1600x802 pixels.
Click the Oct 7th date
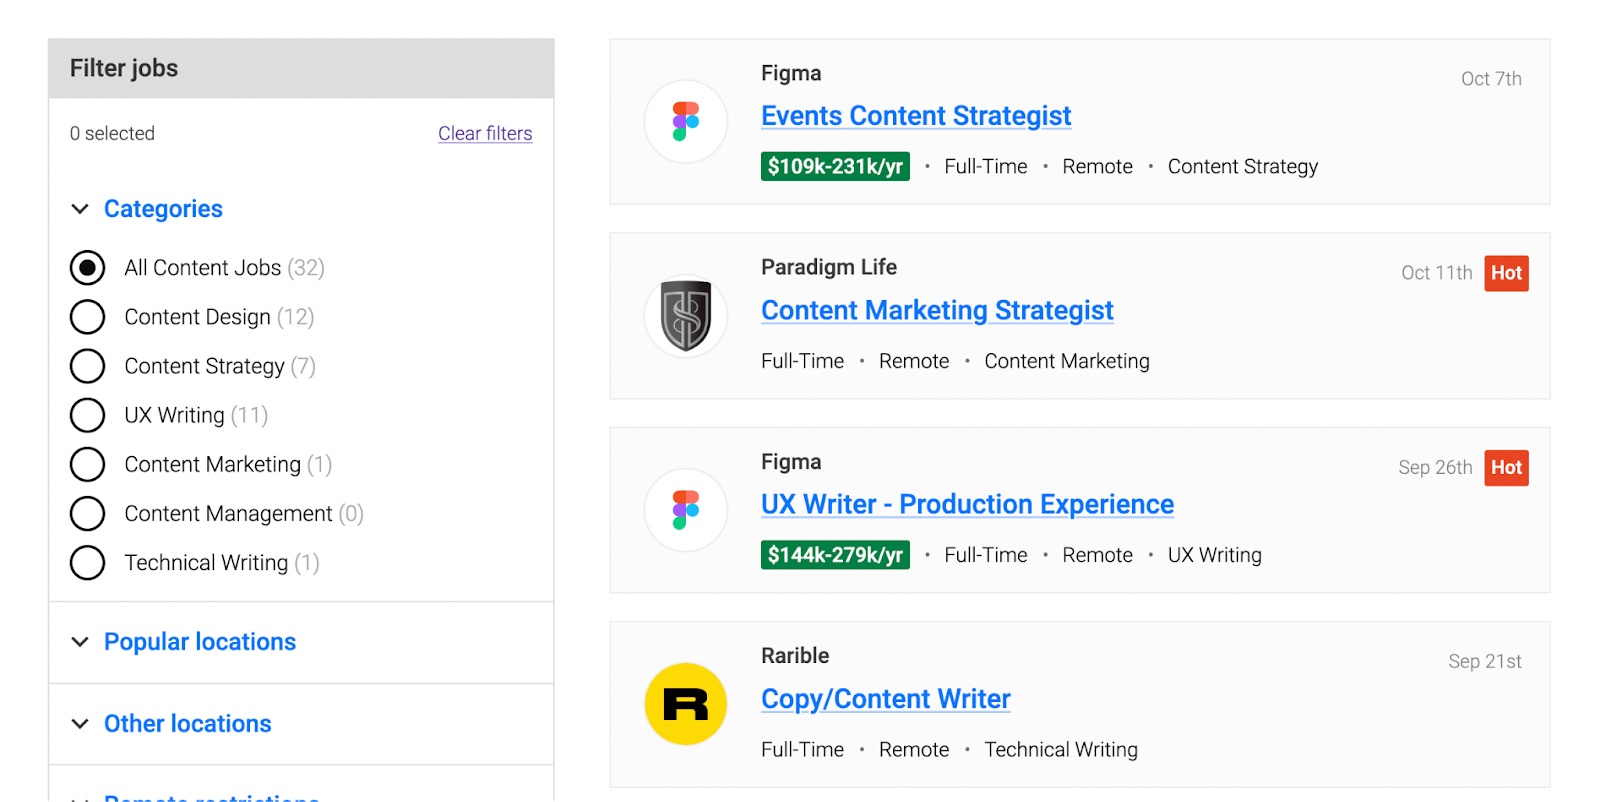(1491, 79)
